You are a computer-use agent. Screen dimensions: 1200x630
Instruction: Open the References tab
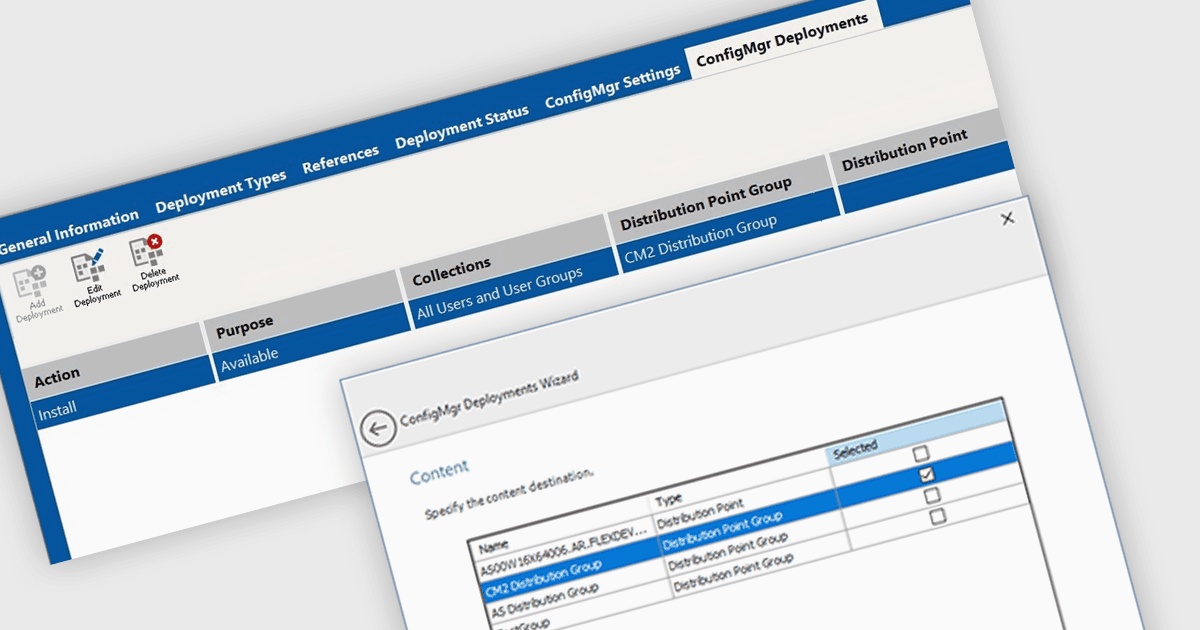coord(340,158)
